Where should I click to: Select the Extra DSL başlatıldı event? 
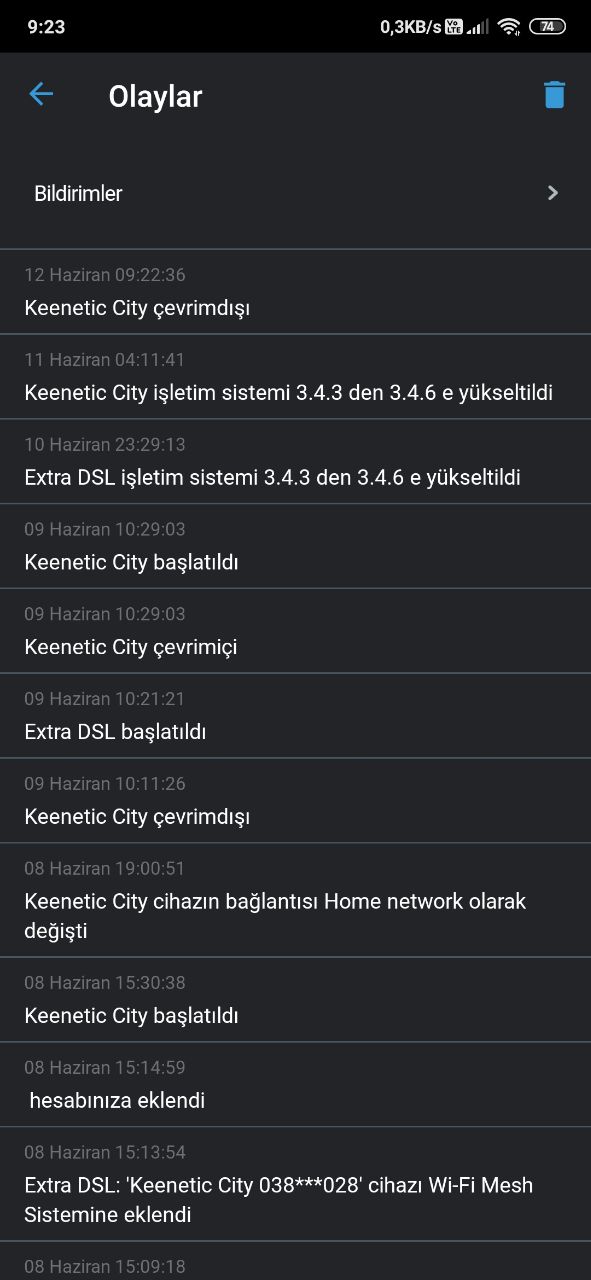pyautogui.click(x=295, y=716)
